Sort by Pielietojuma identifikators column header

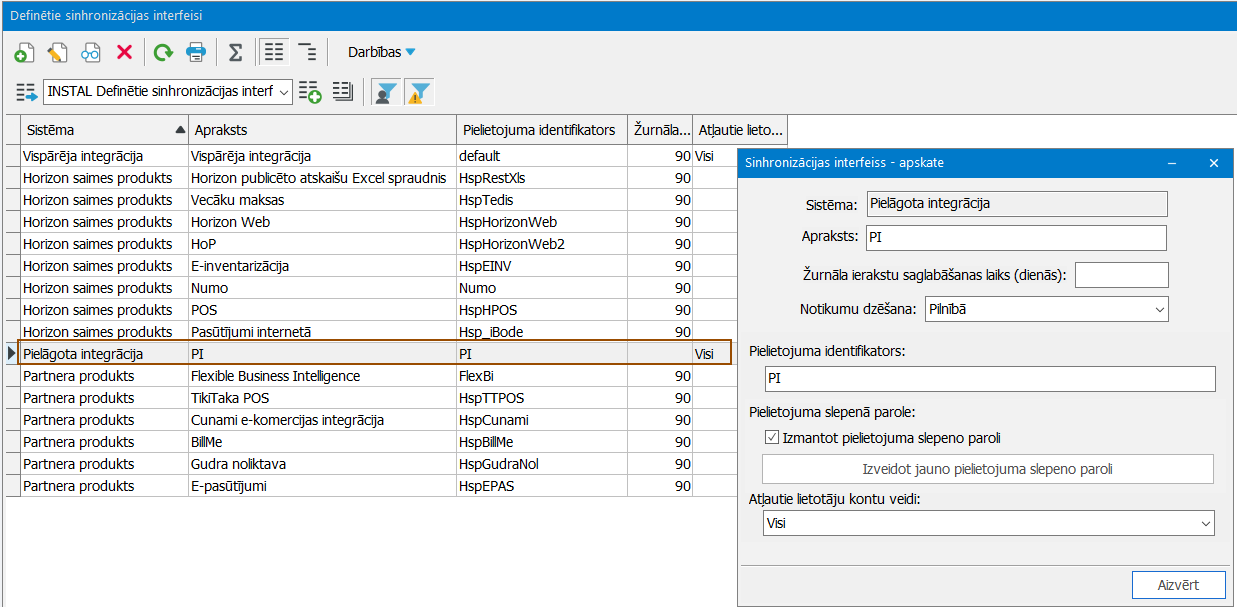point(541,130)
